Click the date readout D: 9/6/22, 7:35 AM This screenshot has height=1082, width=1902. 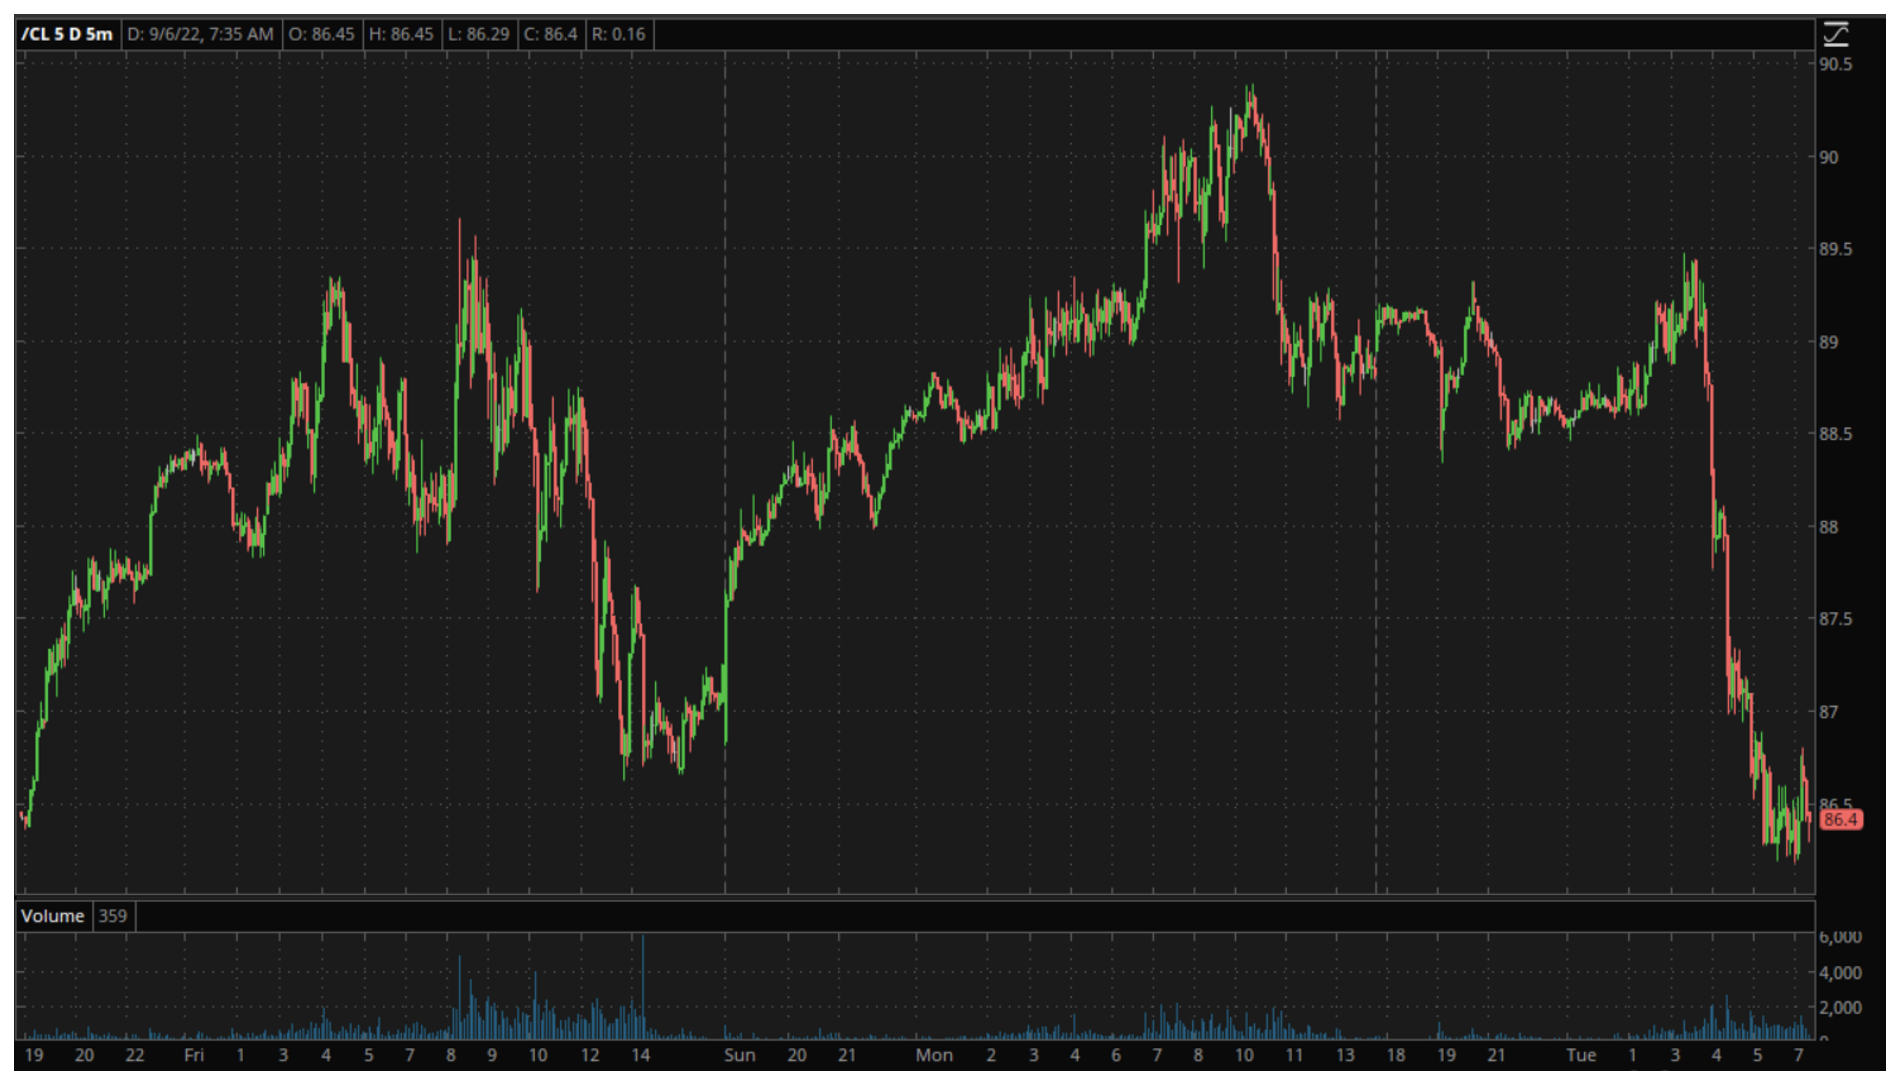(x=200, y=34)
